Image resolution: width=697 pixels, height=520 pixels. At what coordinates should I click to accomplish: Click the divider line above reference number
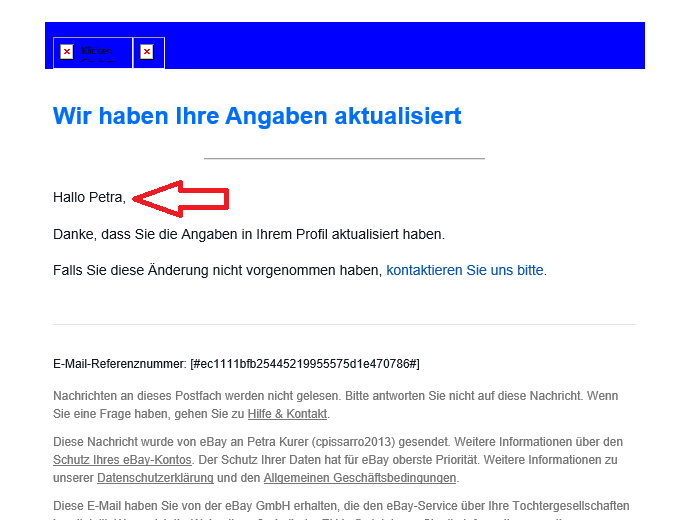point(344,325)
